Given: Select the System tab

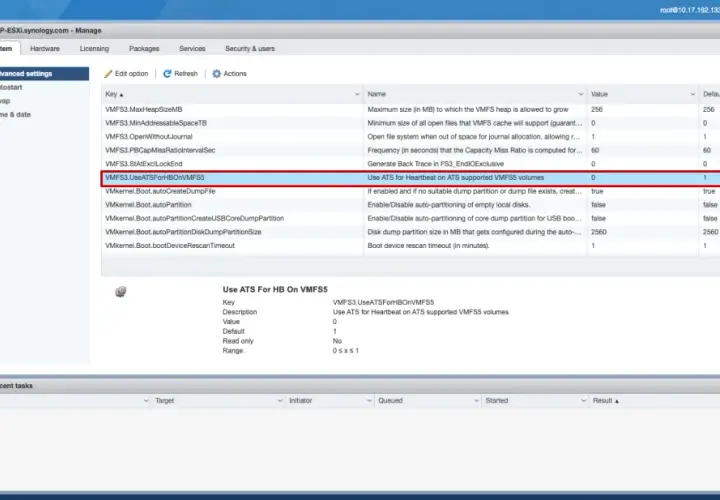Looking at the screenshot, I should point(7,49).
